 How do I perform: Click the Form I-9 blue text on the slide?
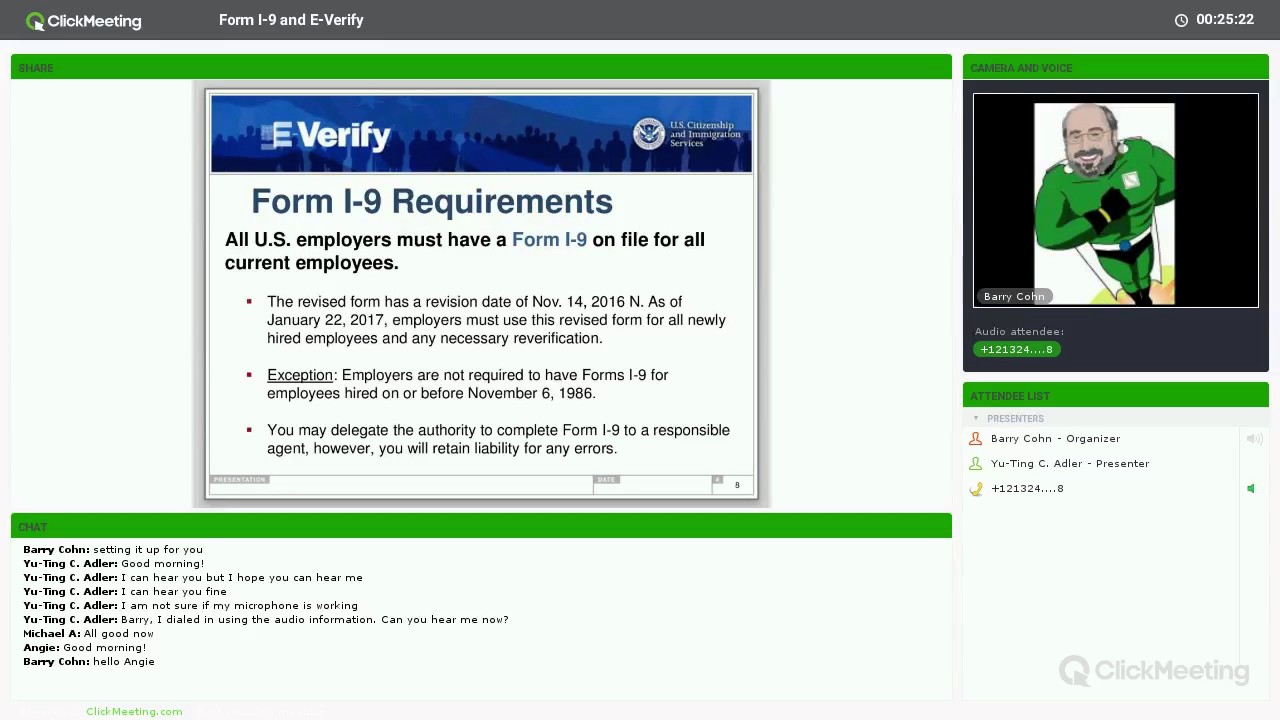point(549,240)
